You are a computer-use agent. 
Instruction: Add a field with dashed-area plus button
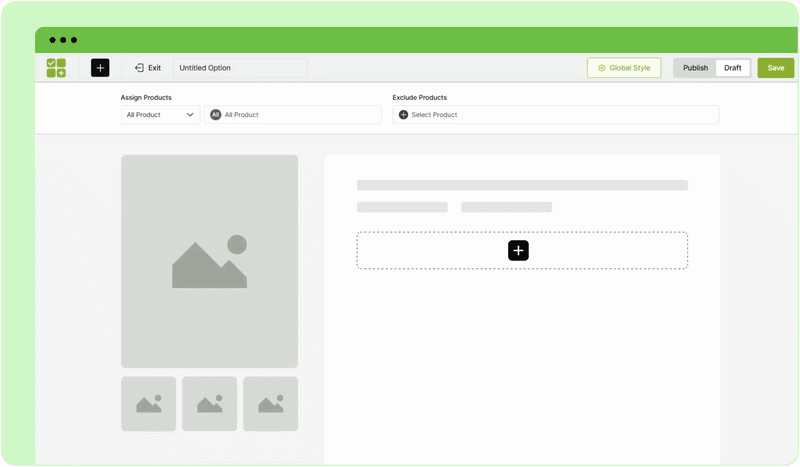(518, 251)
